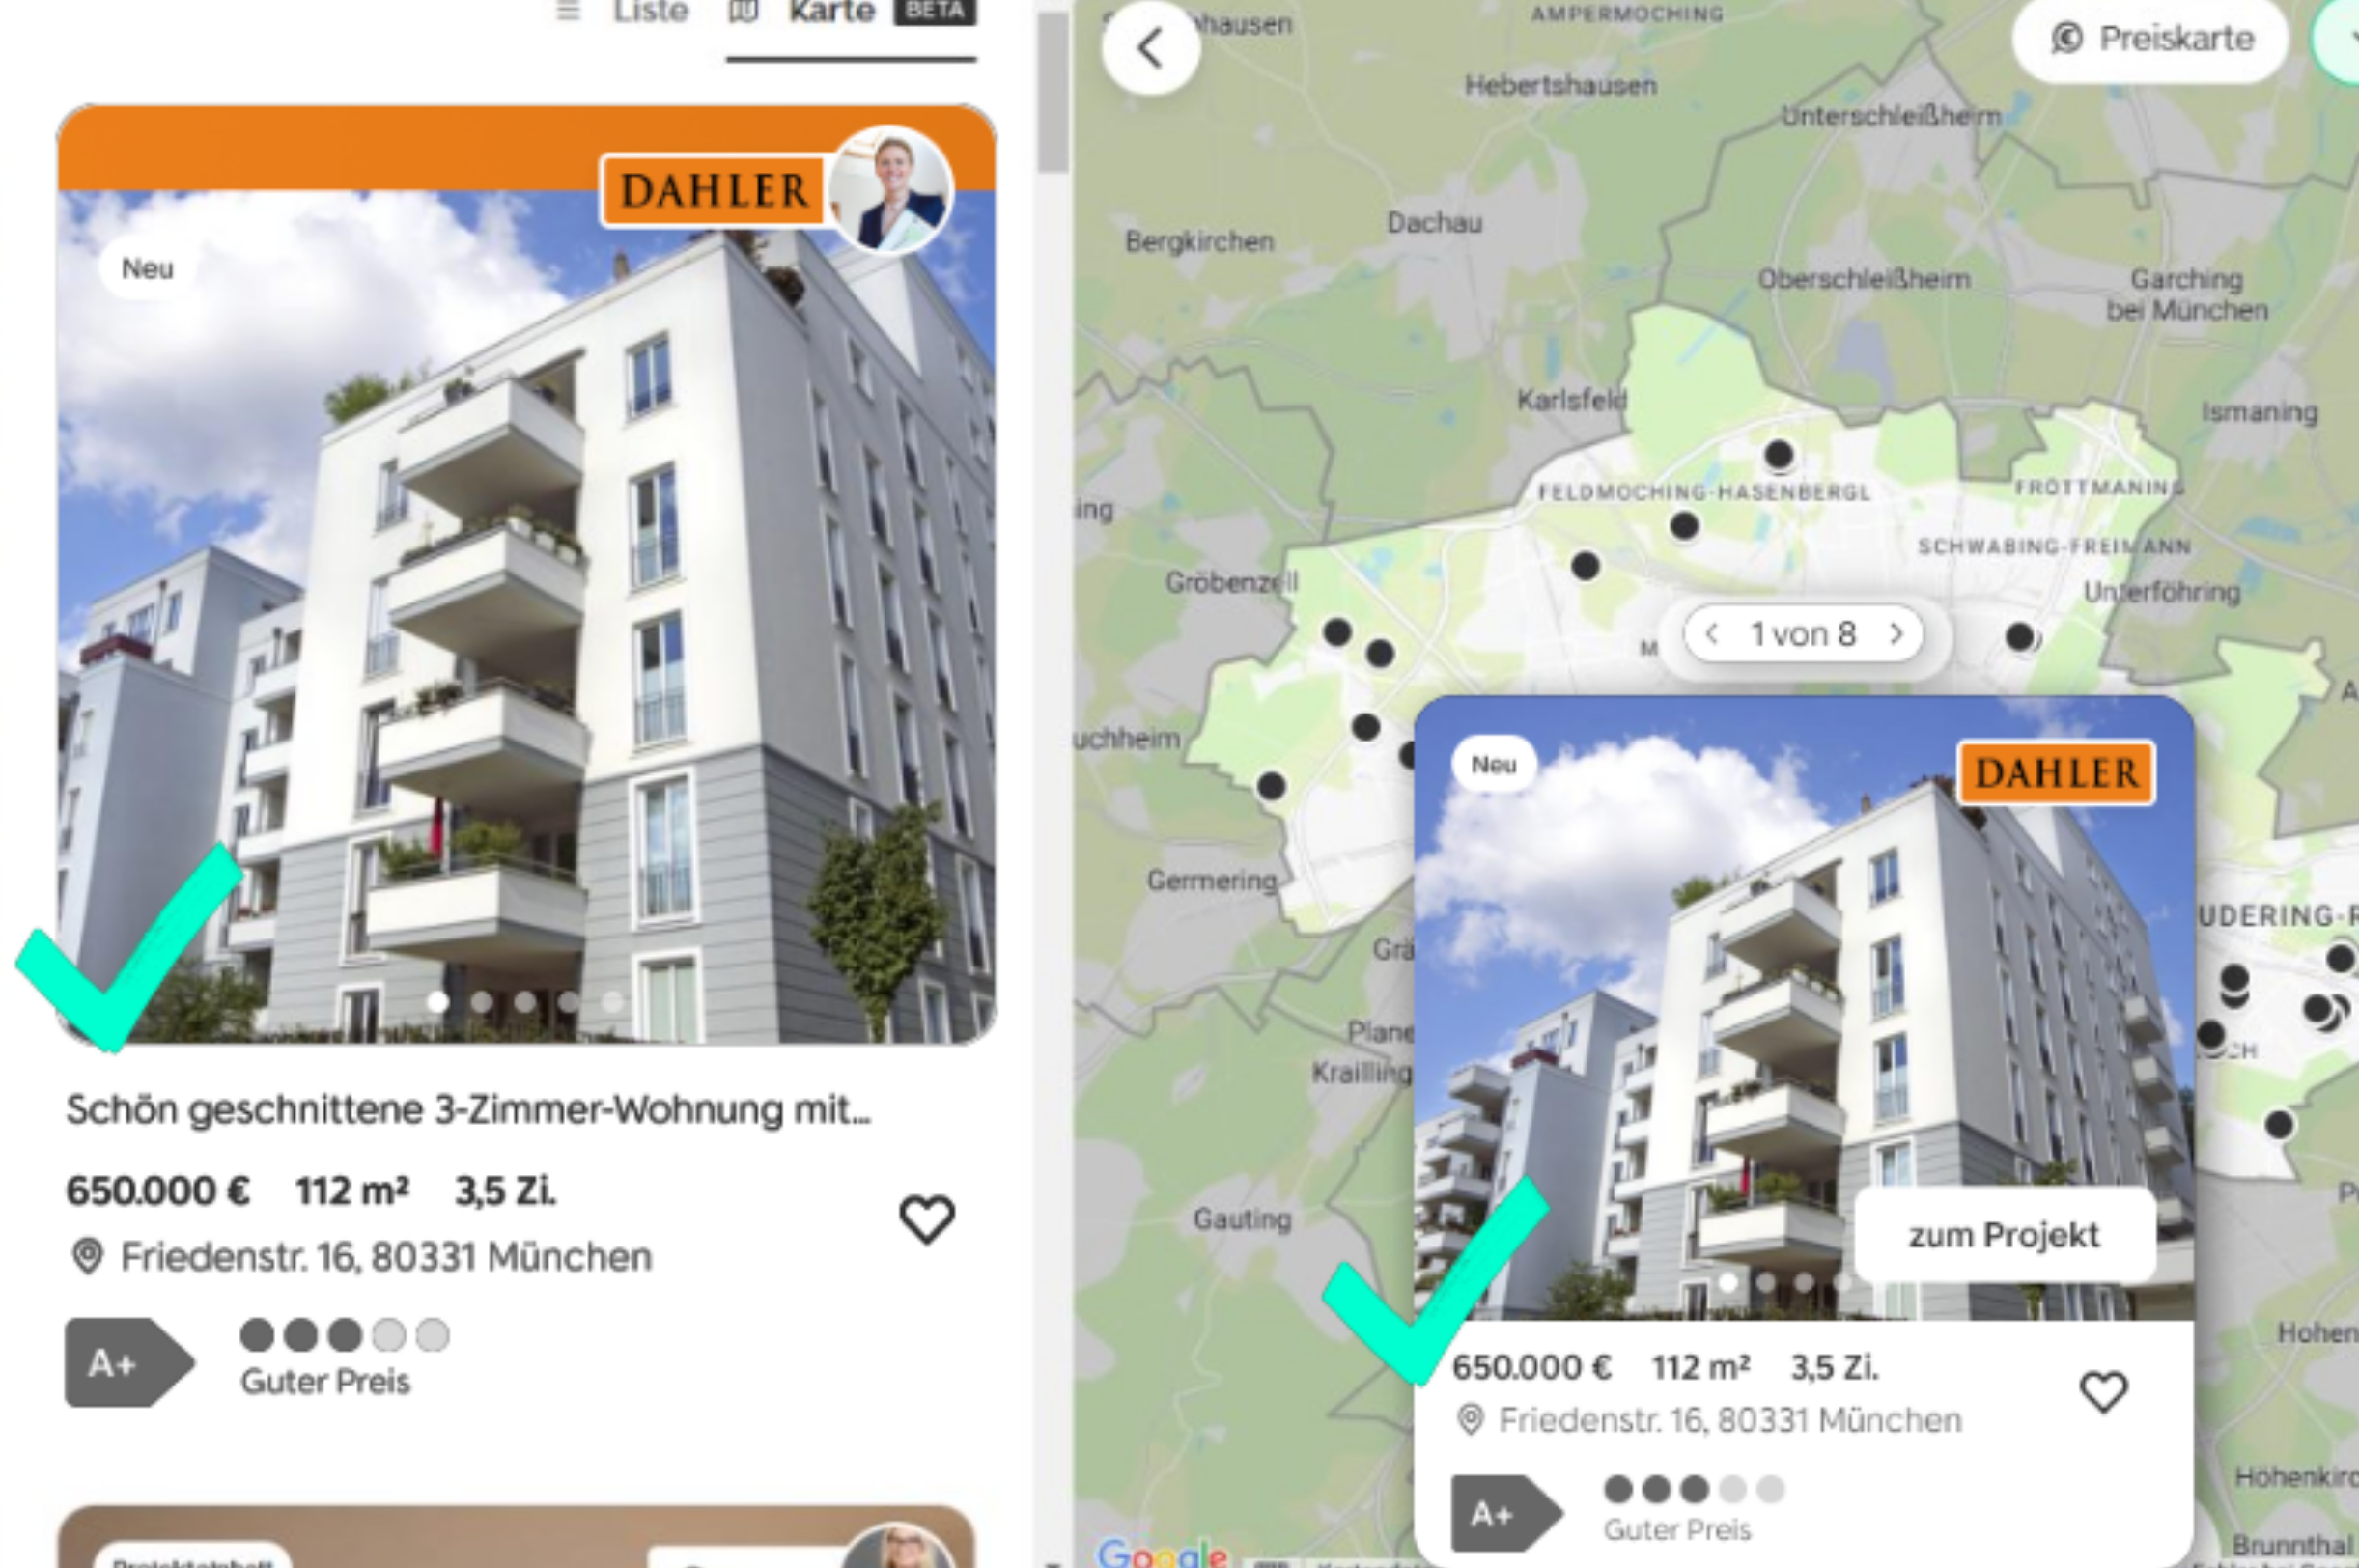Click the A+ energy label on the left card

(x=129, y=1362)
